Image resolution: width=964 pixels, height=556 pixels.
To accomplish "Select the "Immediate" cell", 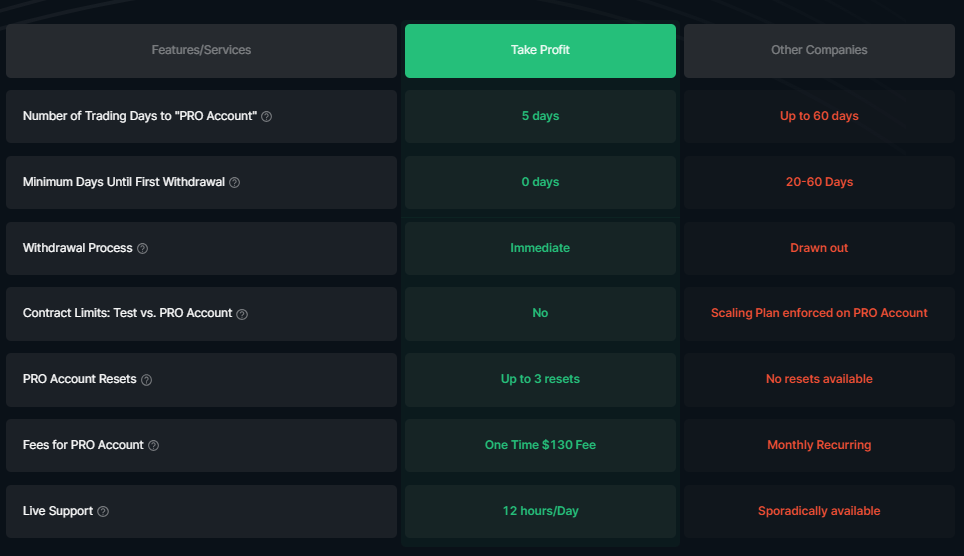I will [x=540, y=248].
